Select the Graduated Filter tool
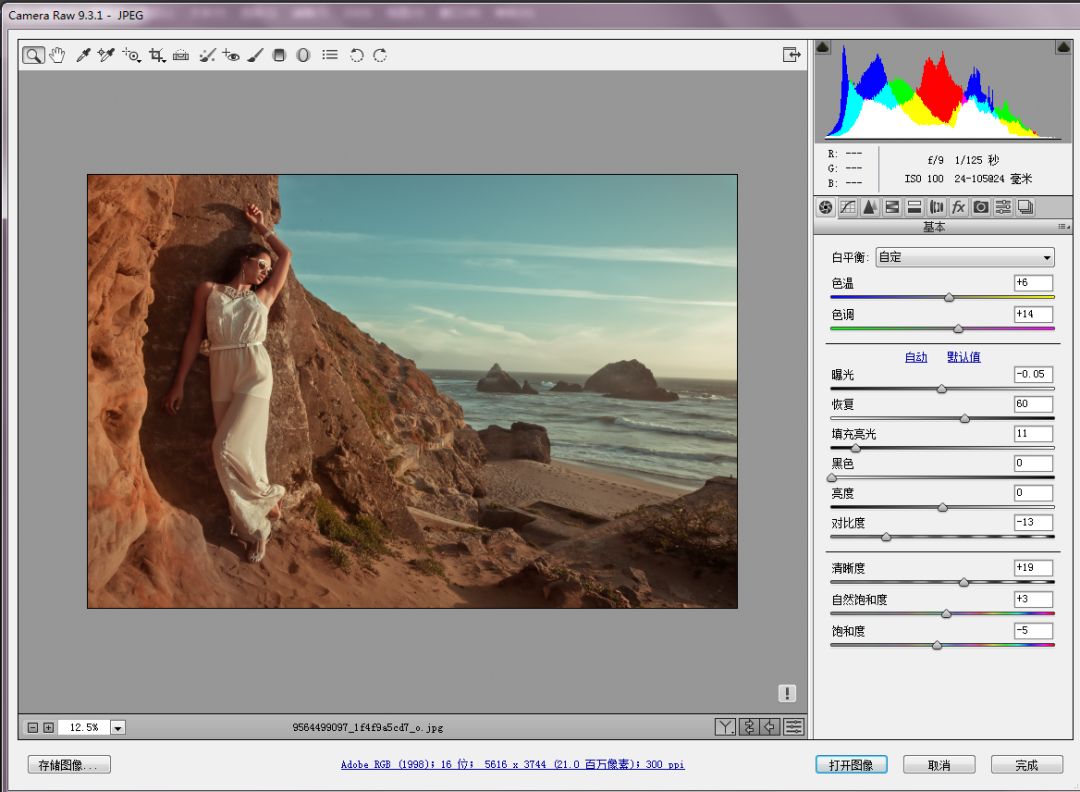The image size is (1080, 792). click(x=279, y=55)
